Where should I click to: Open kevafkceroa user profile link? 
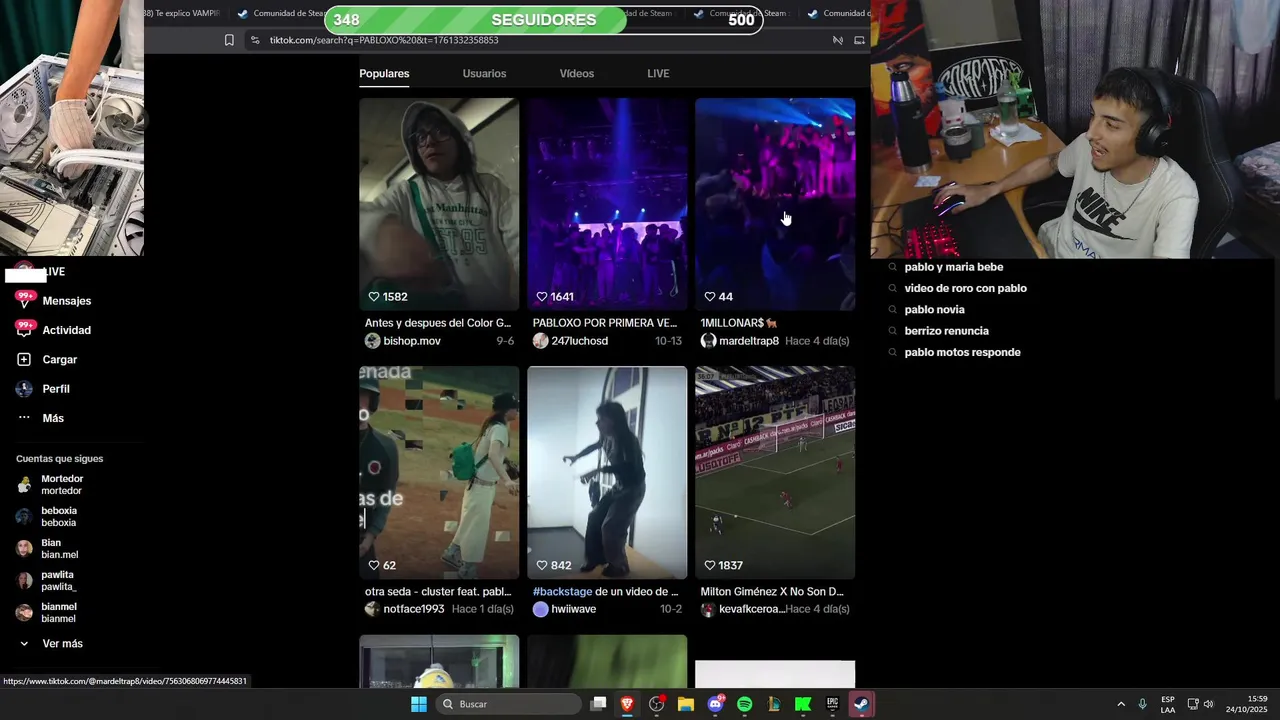752,609
